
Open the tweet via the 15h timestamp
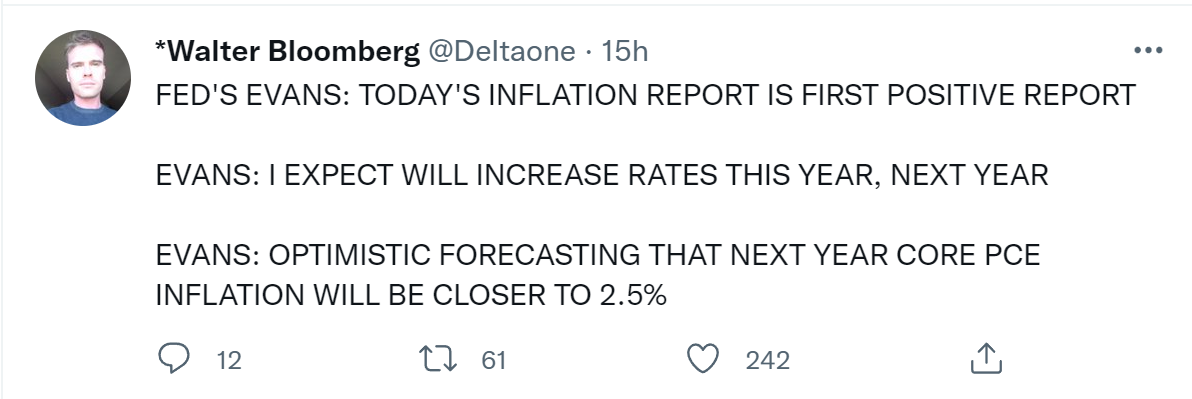click(624, 52)
